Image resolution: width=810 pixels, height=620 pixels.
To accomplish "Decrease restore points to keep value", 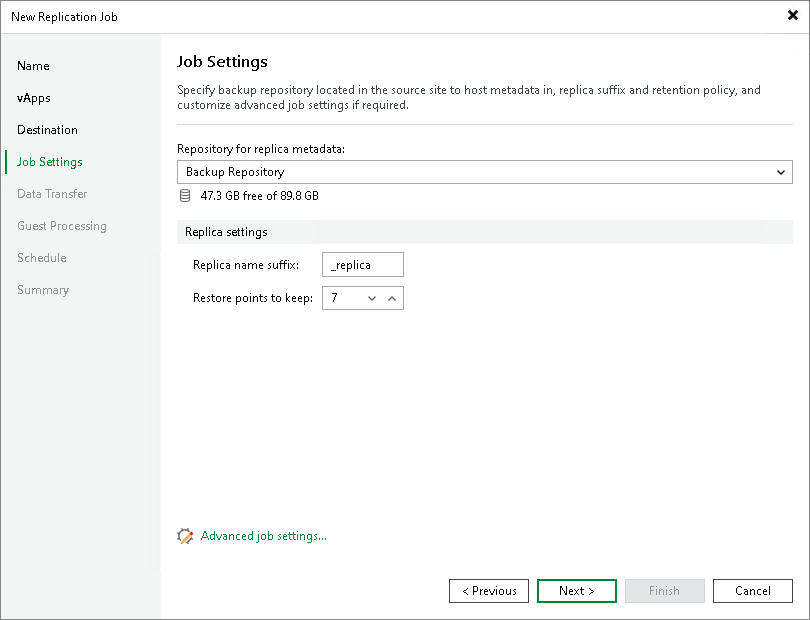I will [x=372, y=298].
